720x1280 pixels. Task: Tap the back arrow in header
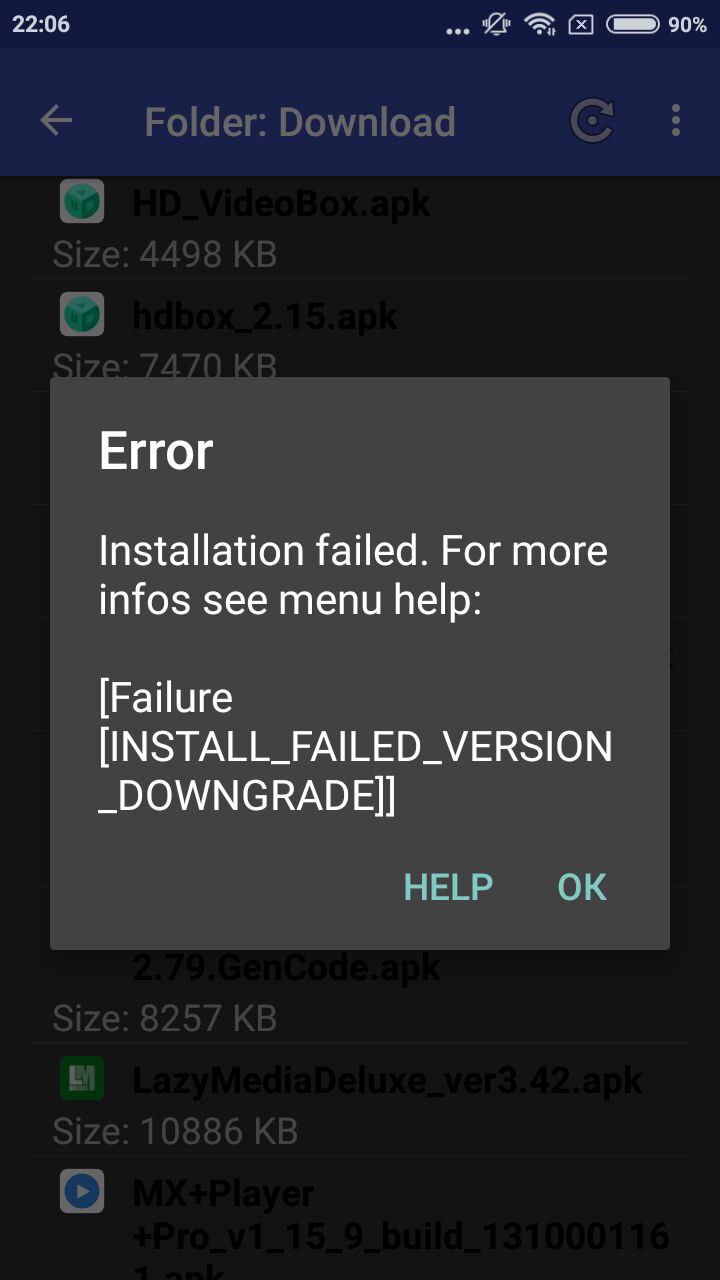coord(56,121)
